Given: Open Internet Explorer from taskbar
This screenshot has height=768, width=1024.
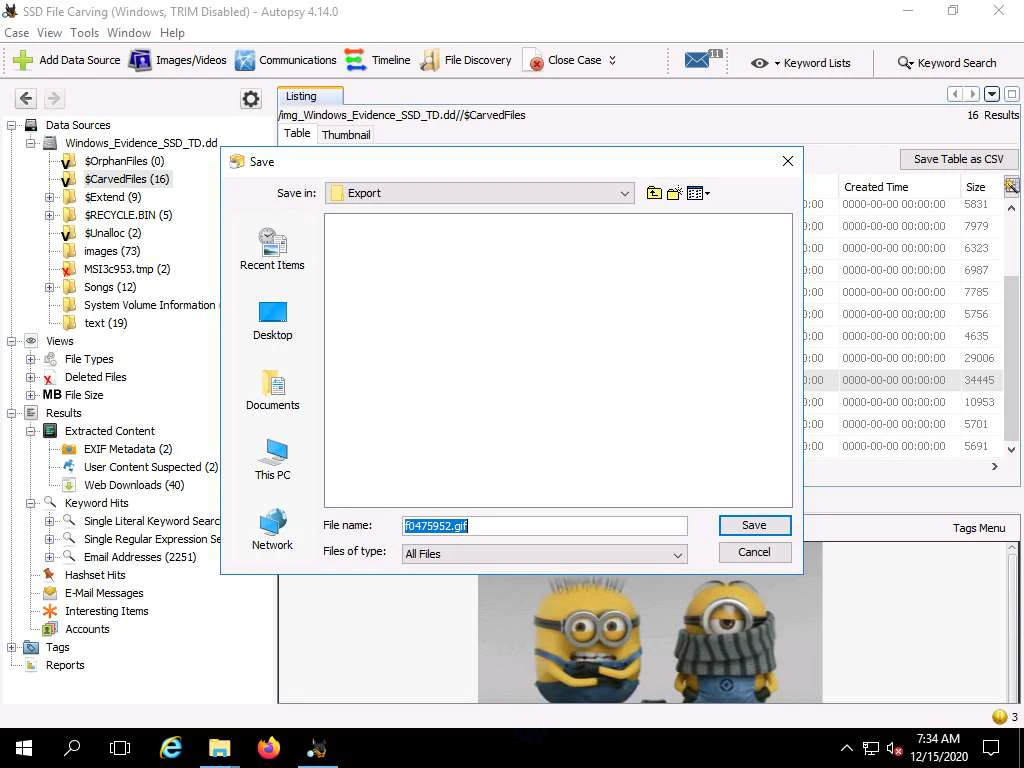Looking at the screenshot, I should click(170, 748).
